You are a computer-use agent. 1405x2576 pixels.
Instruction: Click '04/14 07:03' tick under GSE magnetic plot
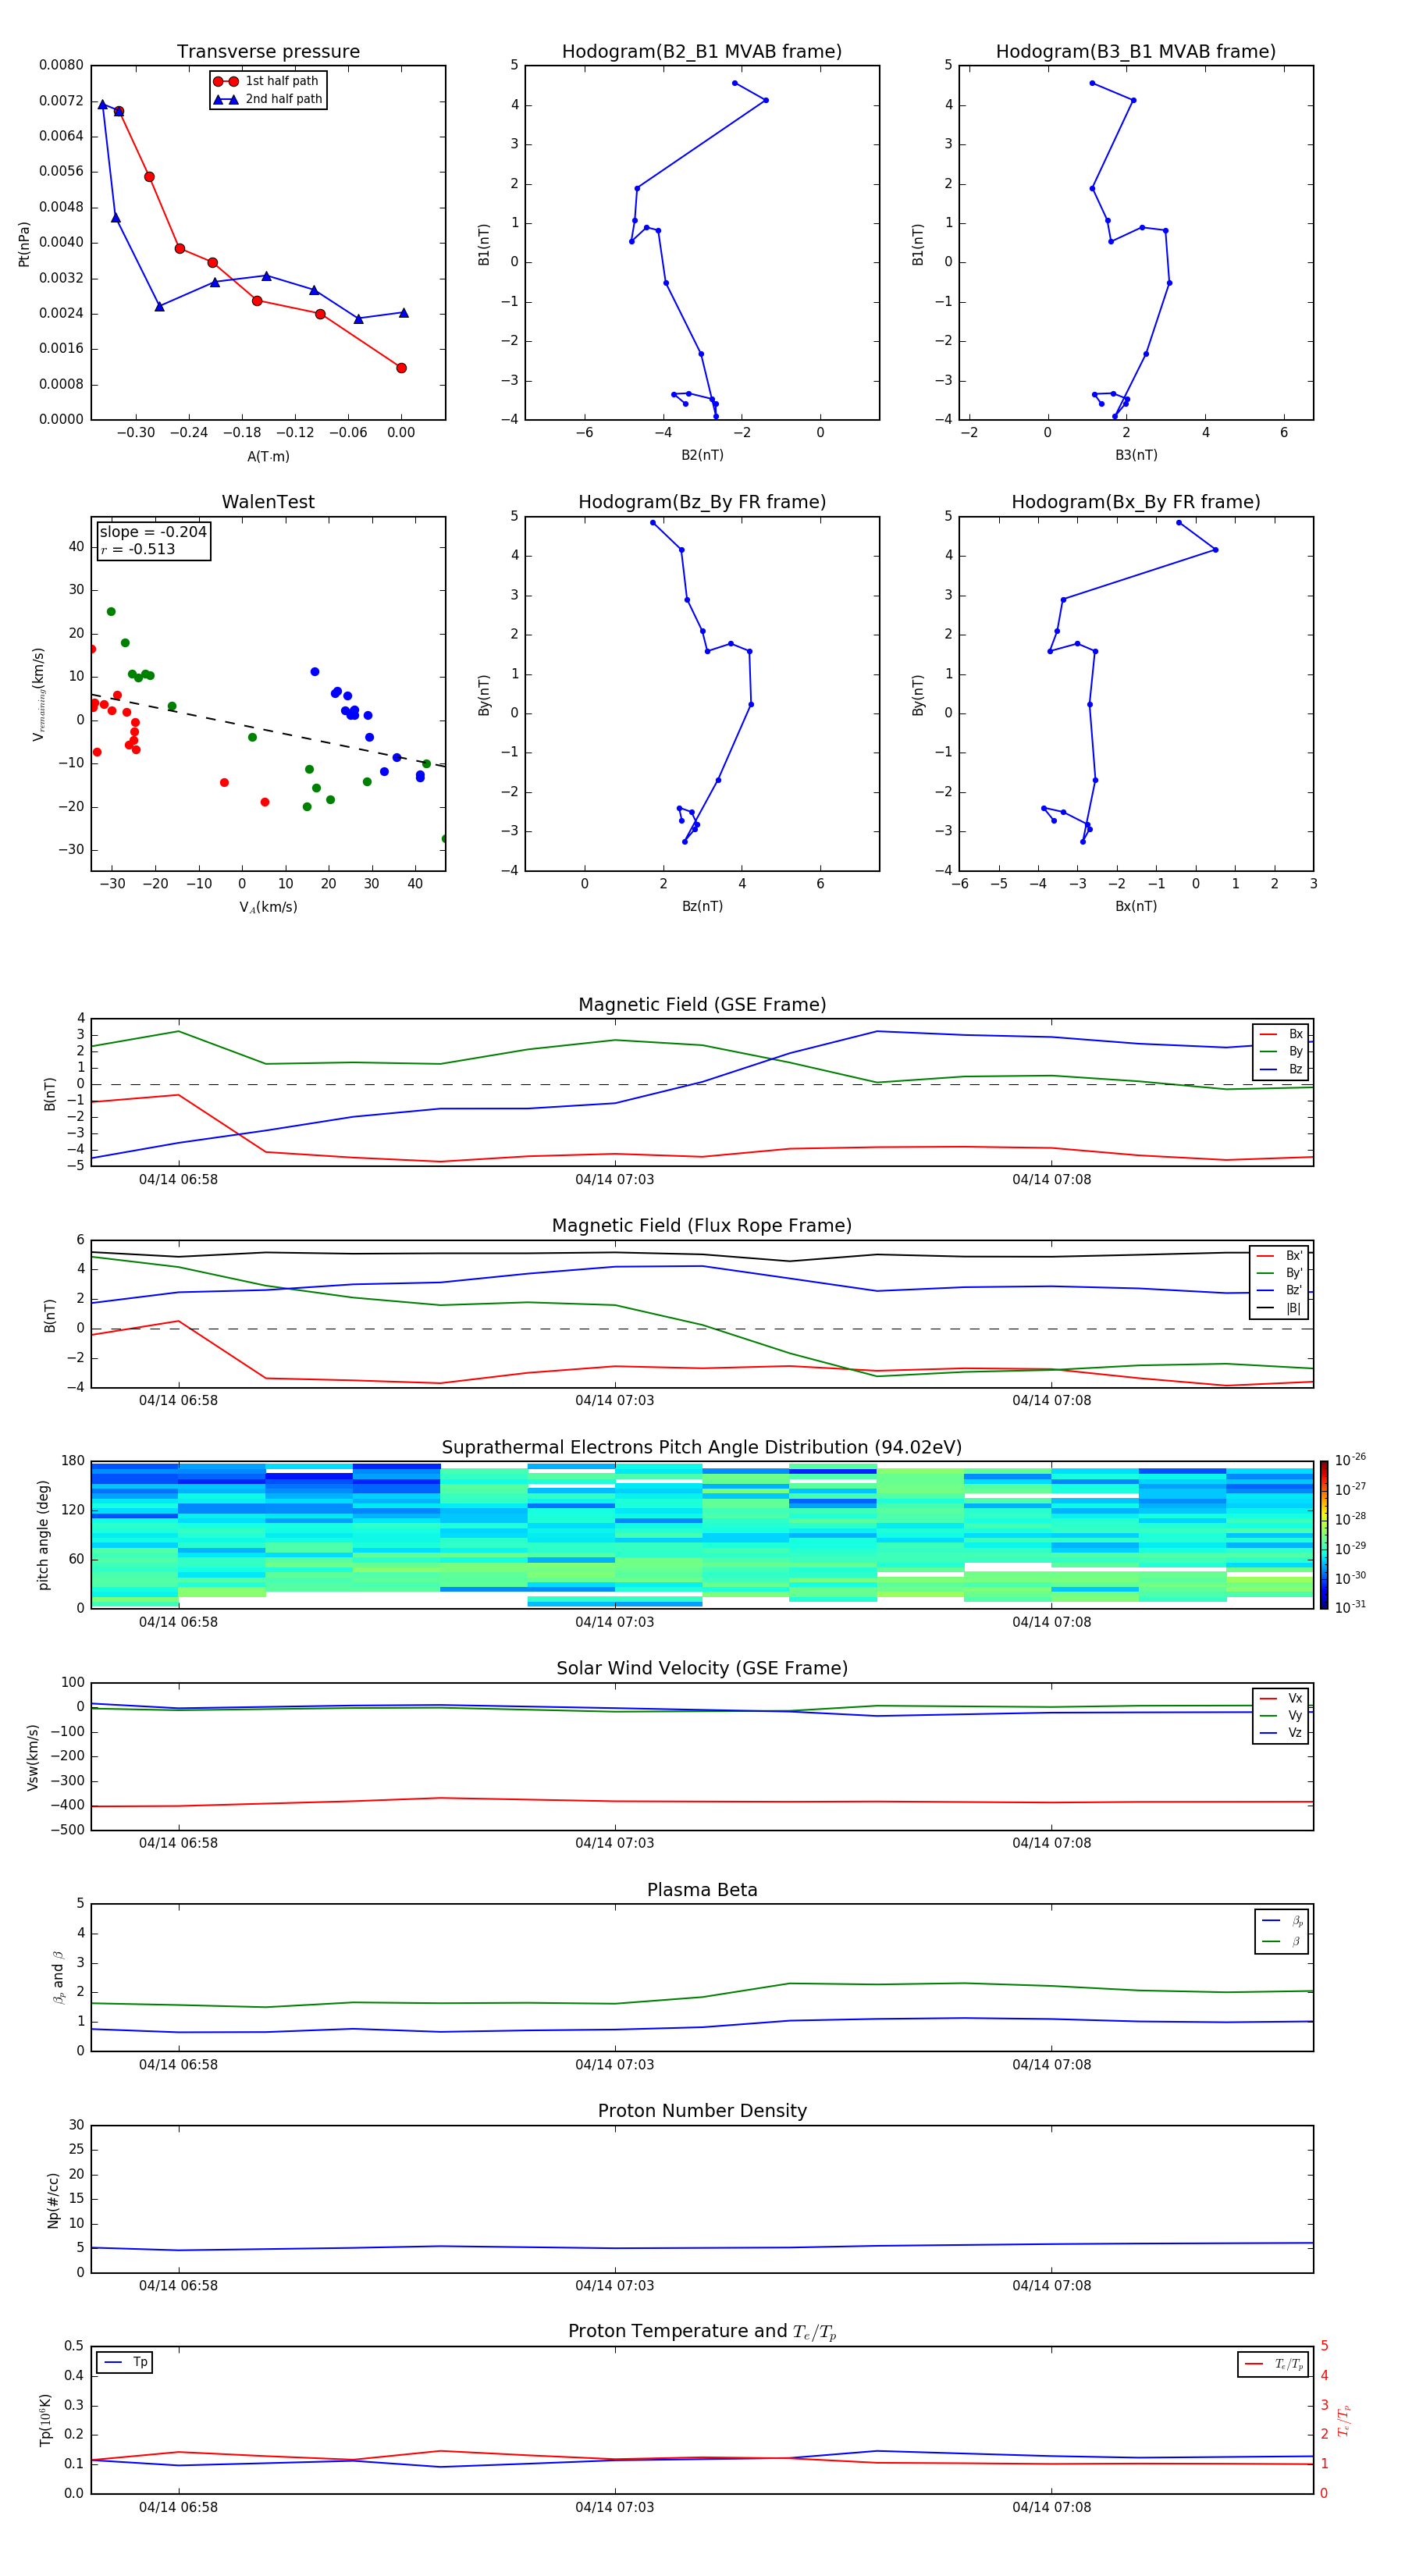pos(614,1180)
